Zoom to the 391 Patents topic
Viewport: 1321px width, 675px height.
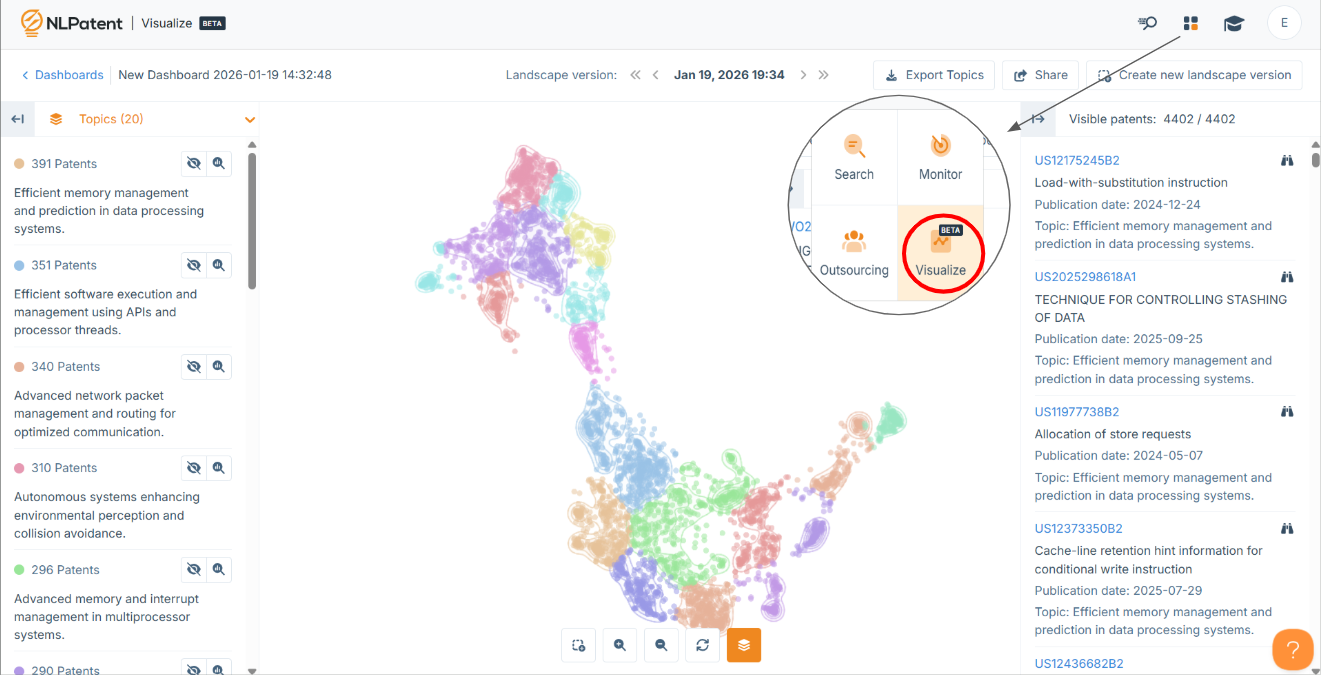pos(219,164)
